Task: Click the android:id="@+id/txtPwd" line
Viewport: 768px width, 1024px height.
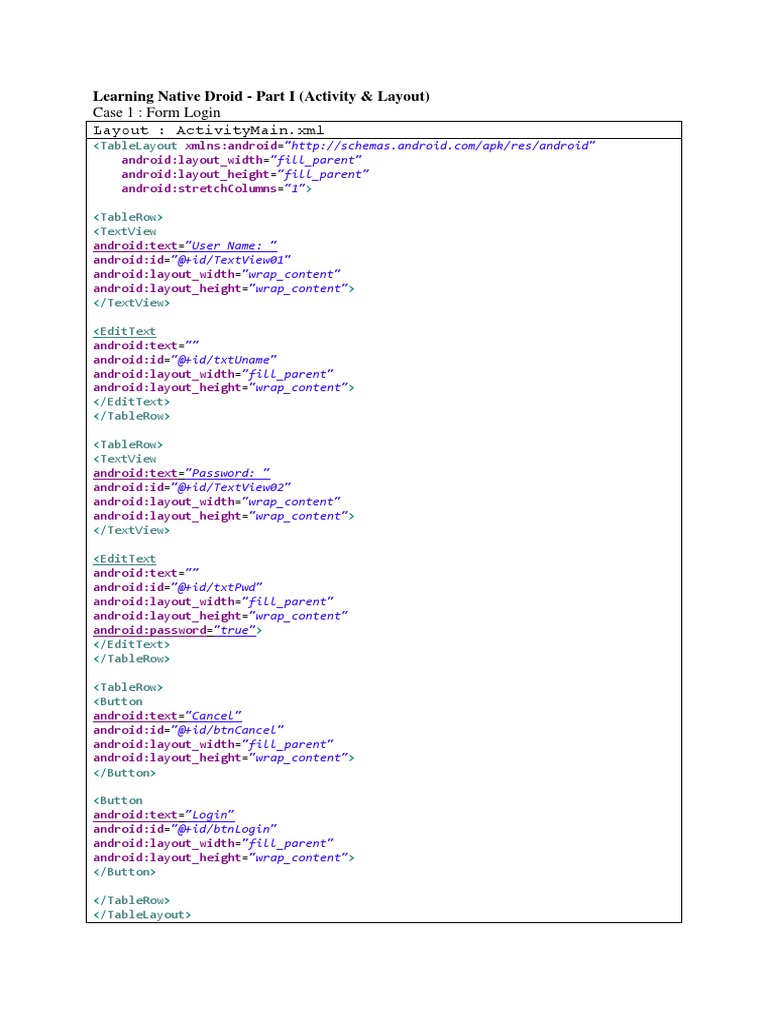Action: click(x=178, y=587)
